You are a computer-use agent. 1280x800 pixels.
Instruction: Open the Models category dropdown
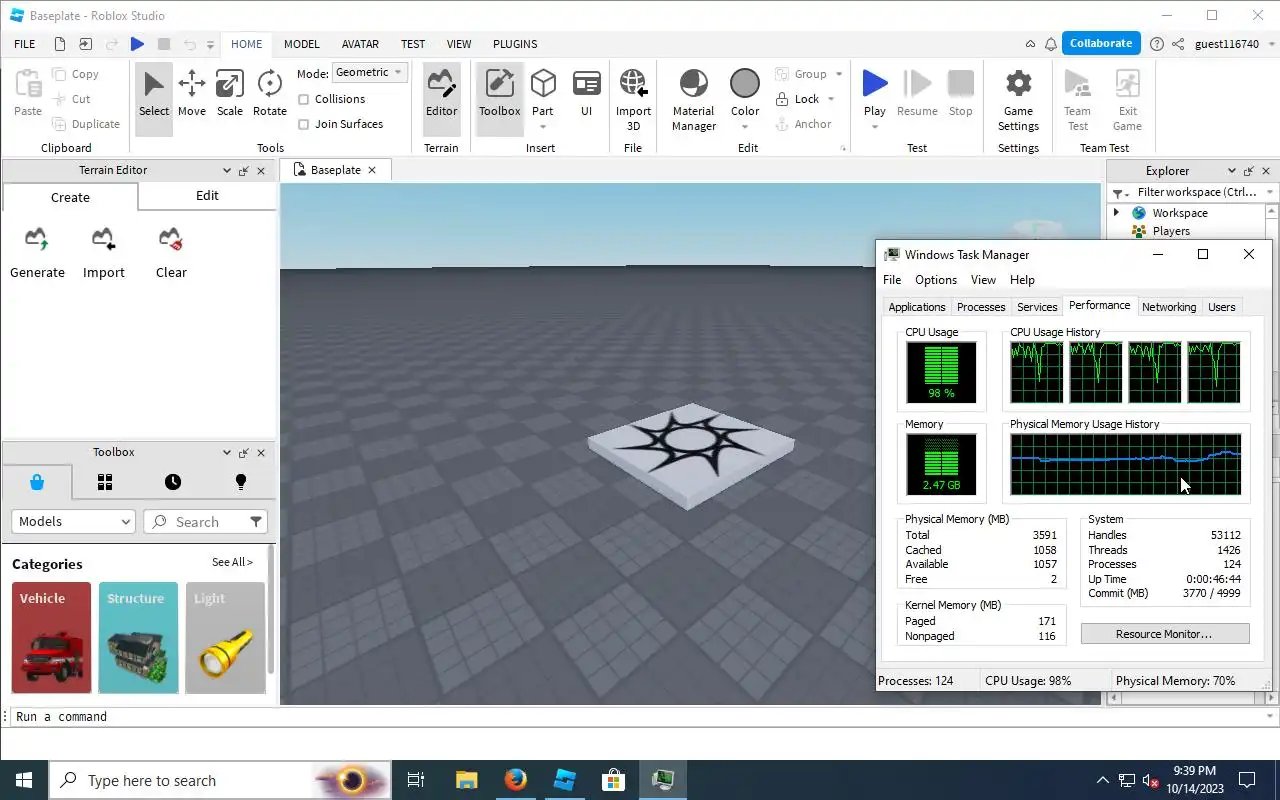pyautogui.click(x=73, y=521)
